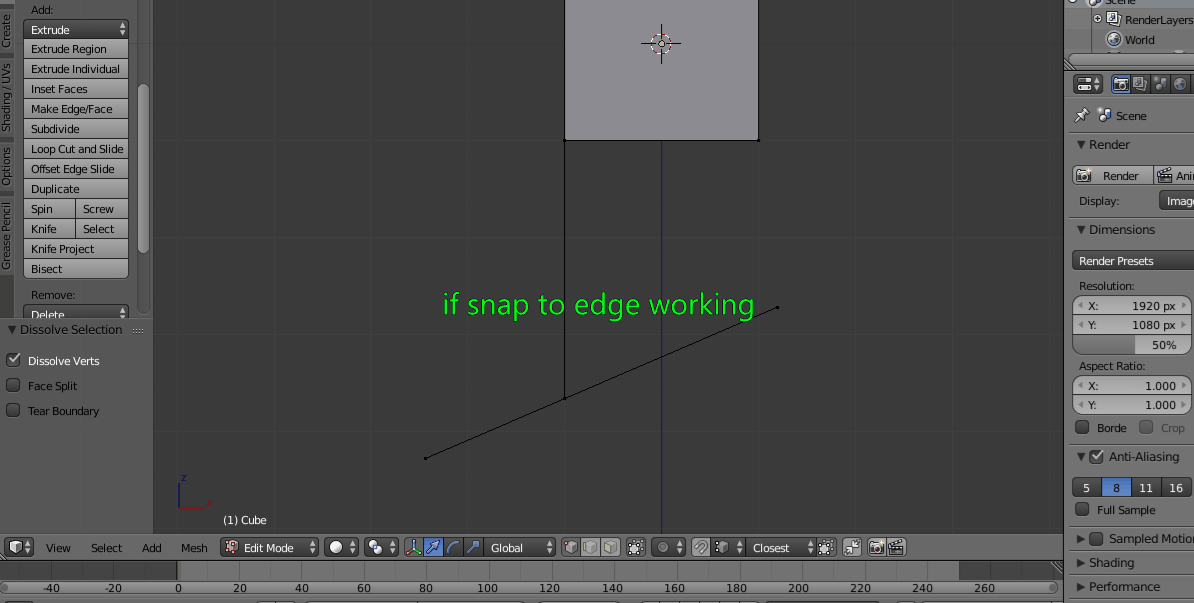Viewport: 1194px width, 603px height.
Task: Disable the Anti-Aliasing checkbox
Action: point(1097,456)
